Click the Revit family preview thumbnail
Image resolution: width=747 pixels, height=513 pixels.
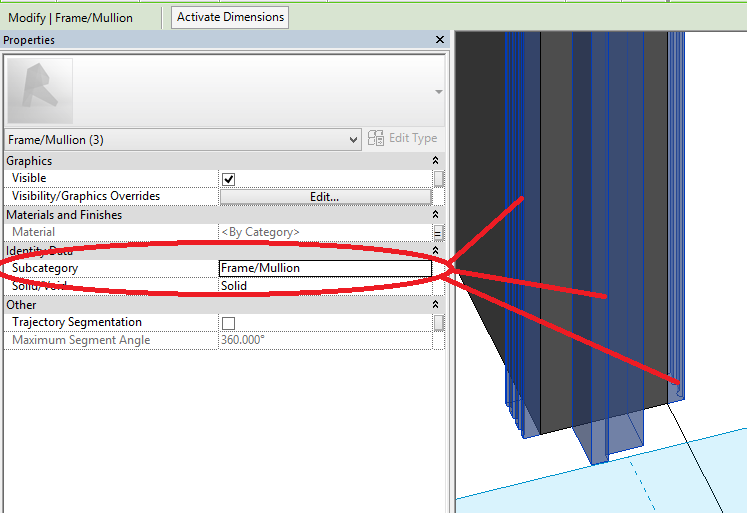pyautogui.click(x=40, y=91)
